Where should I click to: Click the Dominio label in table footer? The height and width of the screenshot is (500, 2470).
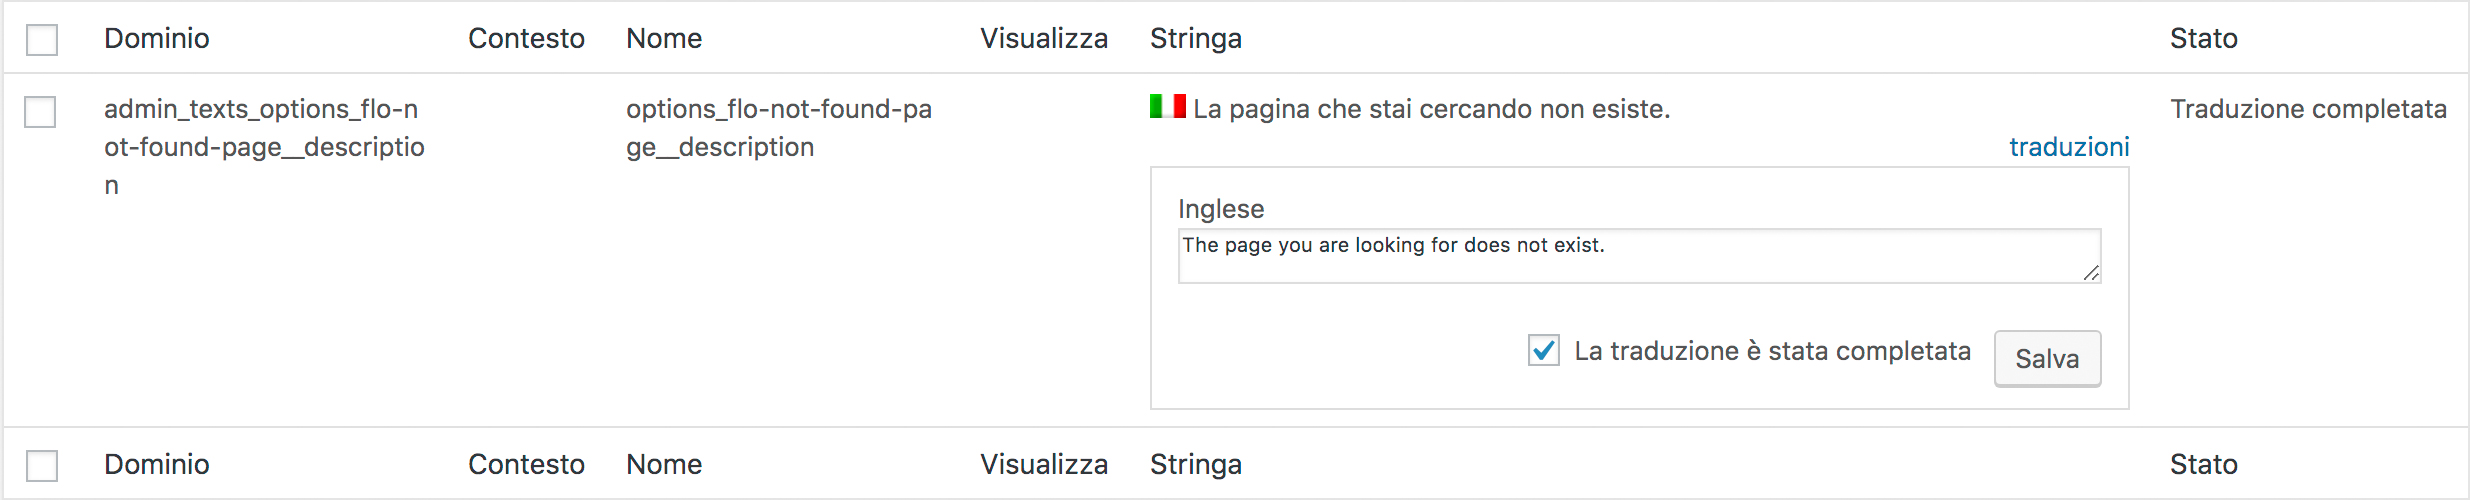click(x=157, y=464)
